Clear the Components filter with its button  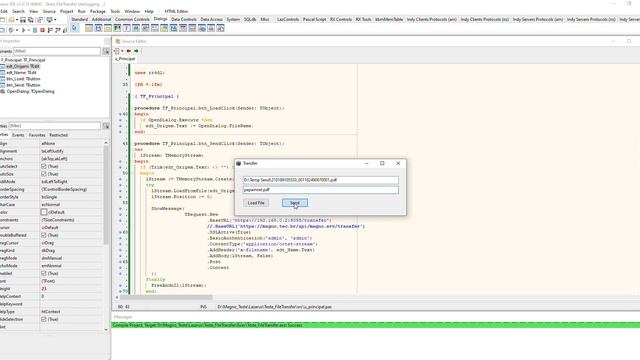pos(106,51)
